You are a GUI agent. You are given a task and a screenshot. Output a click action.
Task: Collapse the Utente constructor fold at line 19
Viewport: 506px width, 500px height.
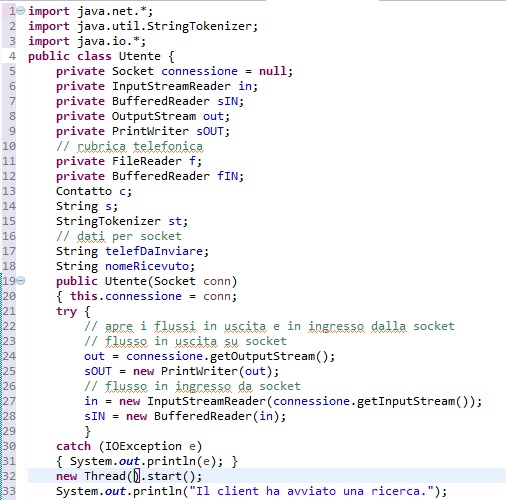click(21, 281)
